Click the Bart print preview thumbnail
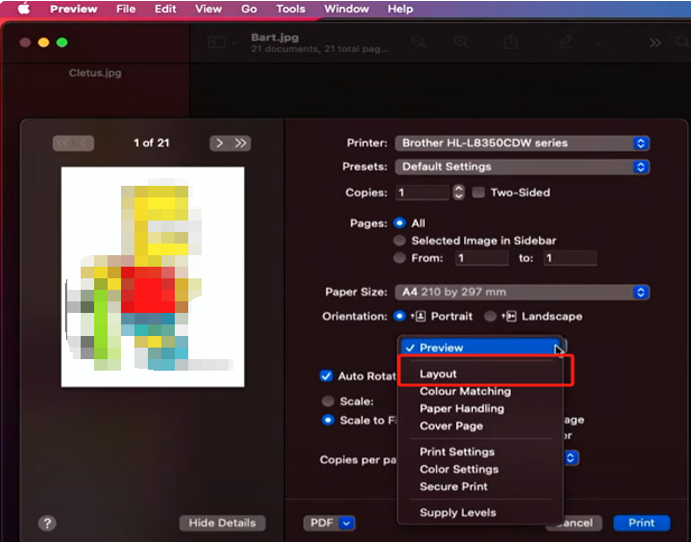The width and height of the screenshot is (691, 542). pyautogui.click(x=152, y=277)
